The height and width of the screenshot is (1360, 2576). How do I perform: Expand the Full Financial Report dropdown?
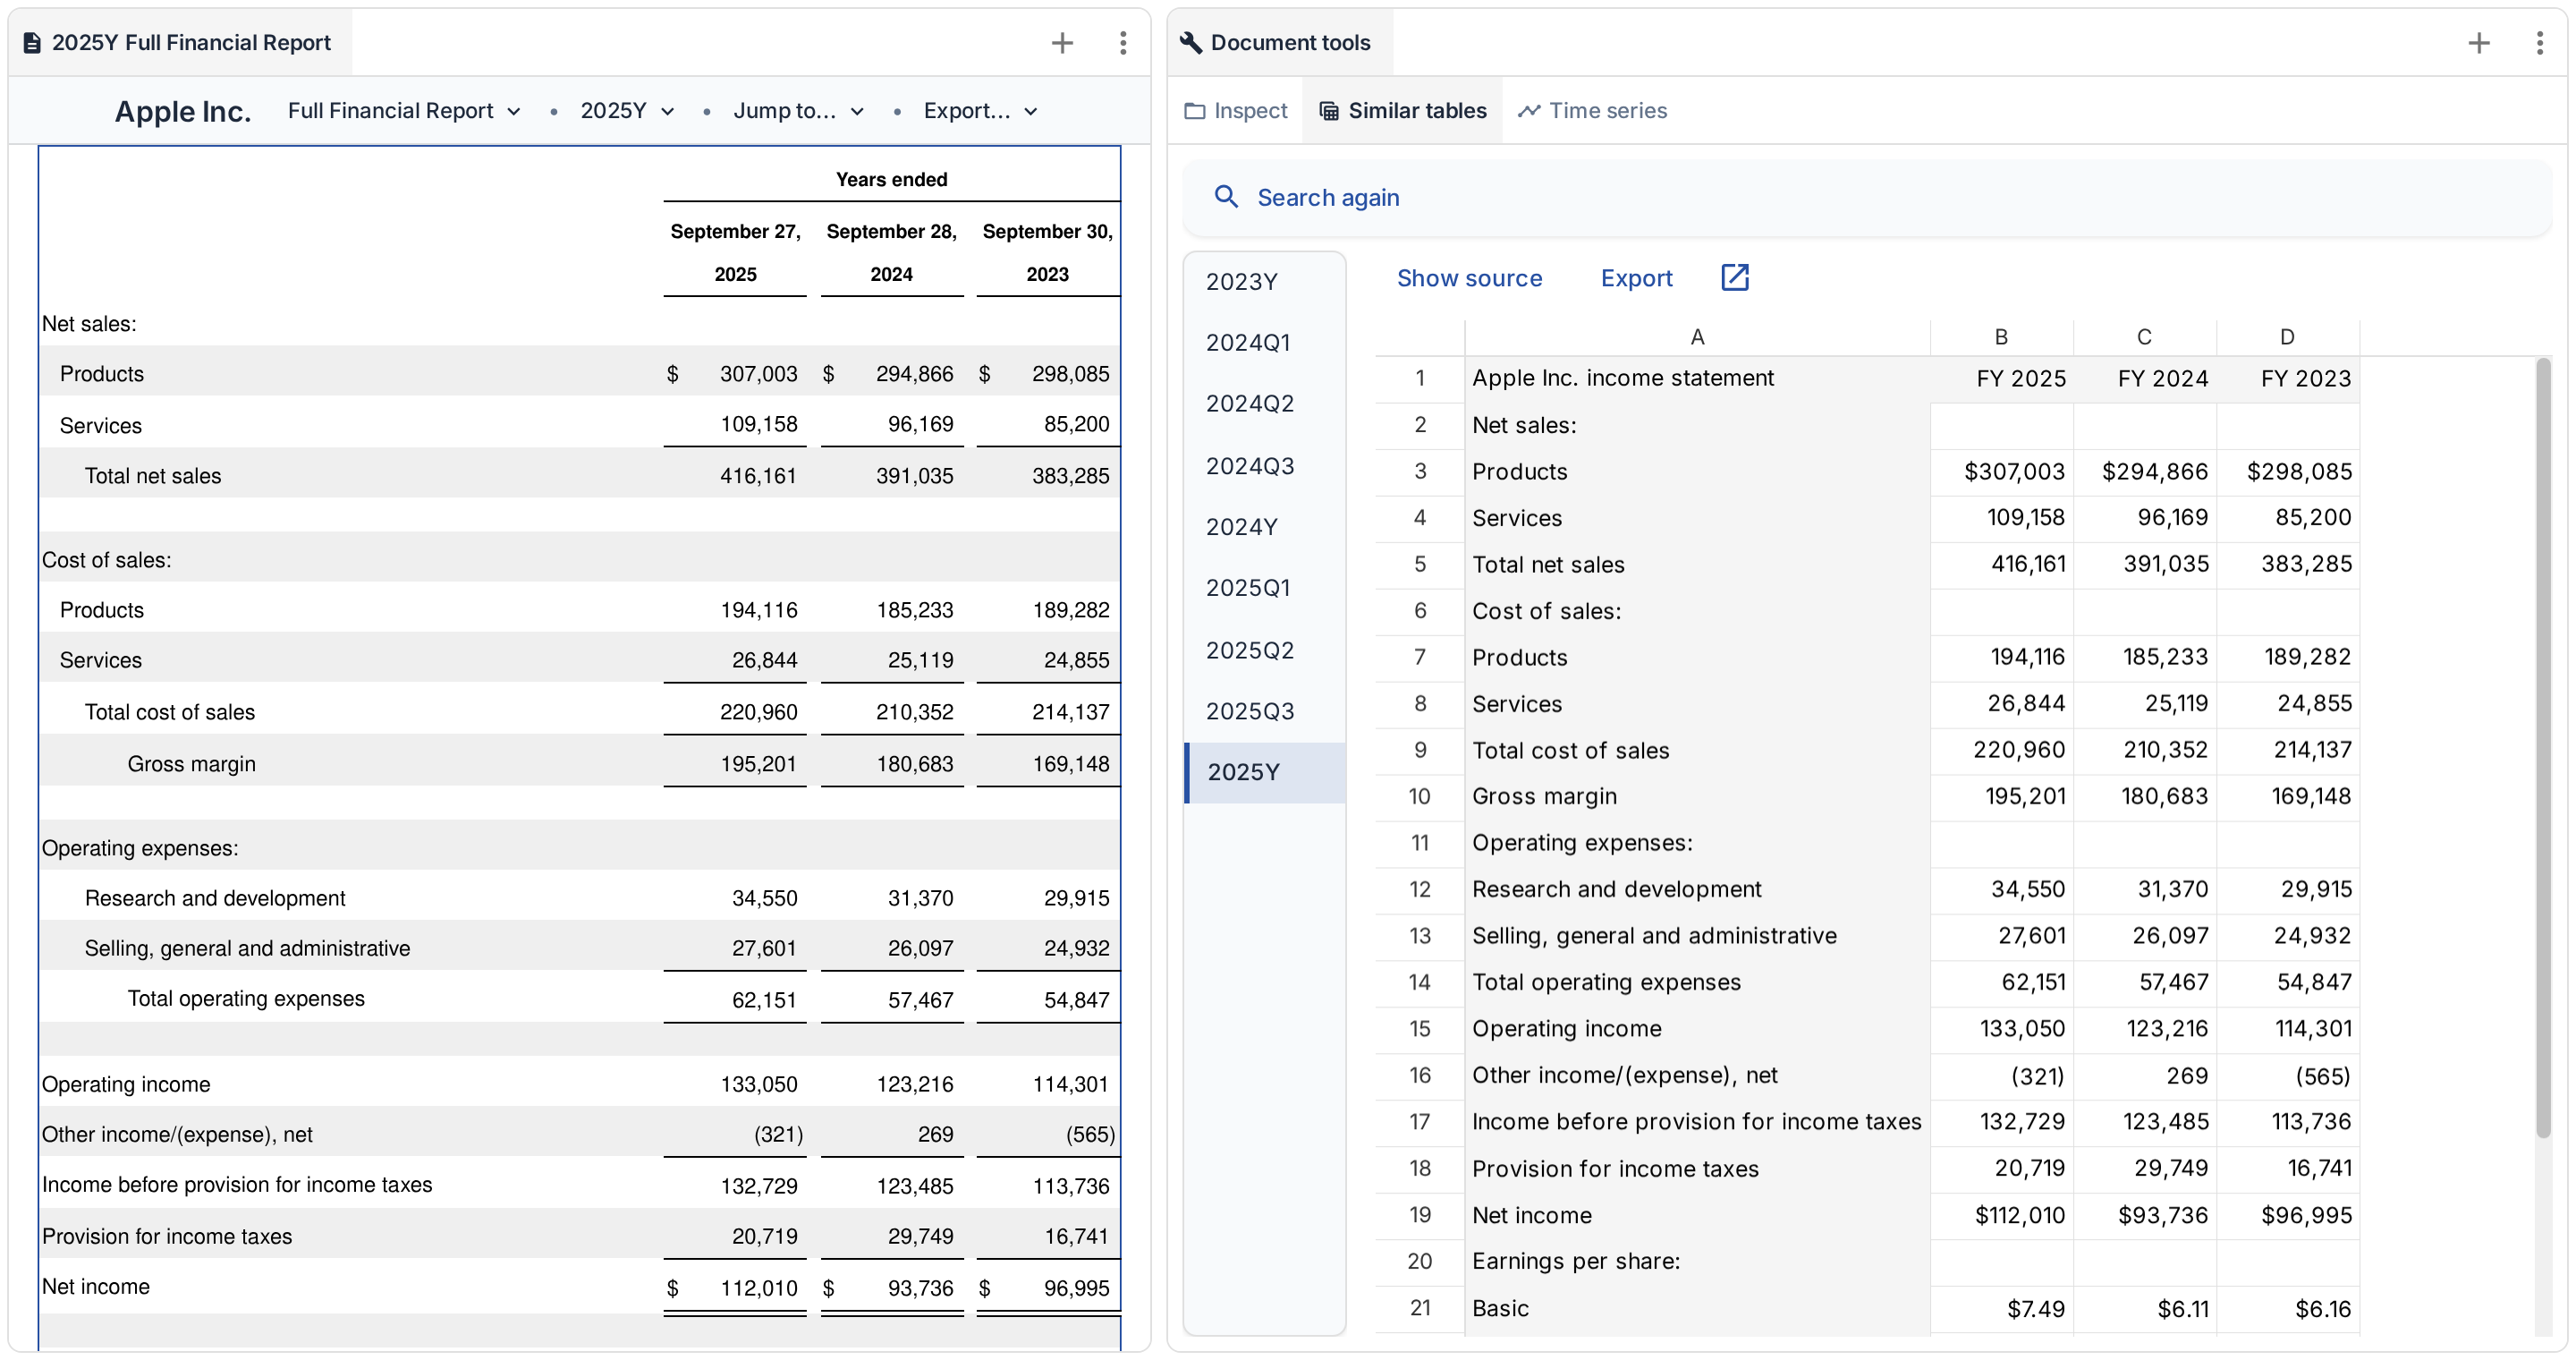(x=404, y=111)
